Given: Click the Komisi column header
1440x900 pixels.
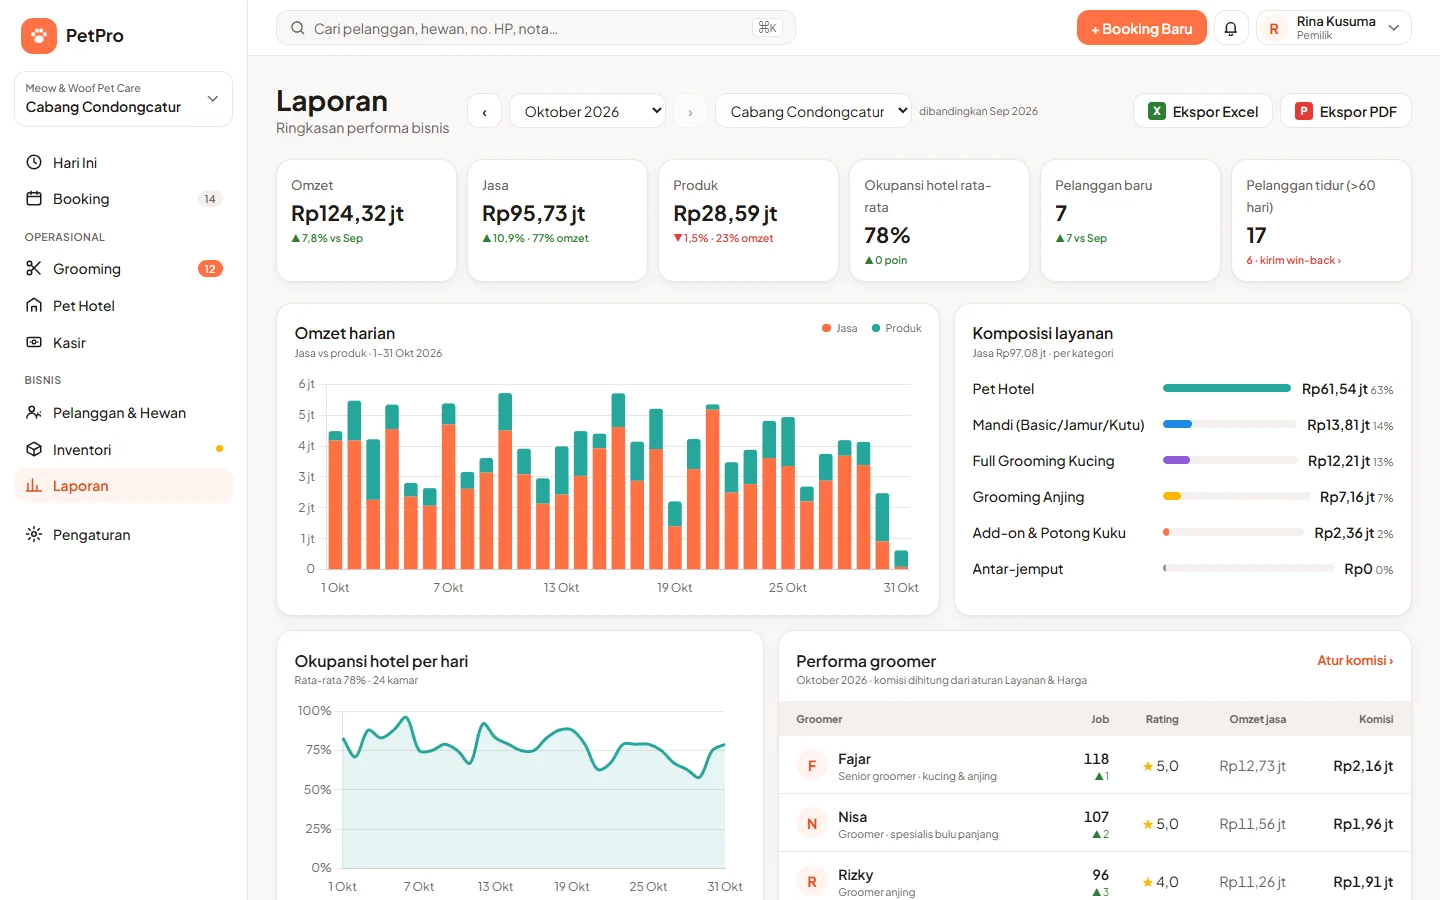Looking at the screenshot, I should tap(1376, 719).
